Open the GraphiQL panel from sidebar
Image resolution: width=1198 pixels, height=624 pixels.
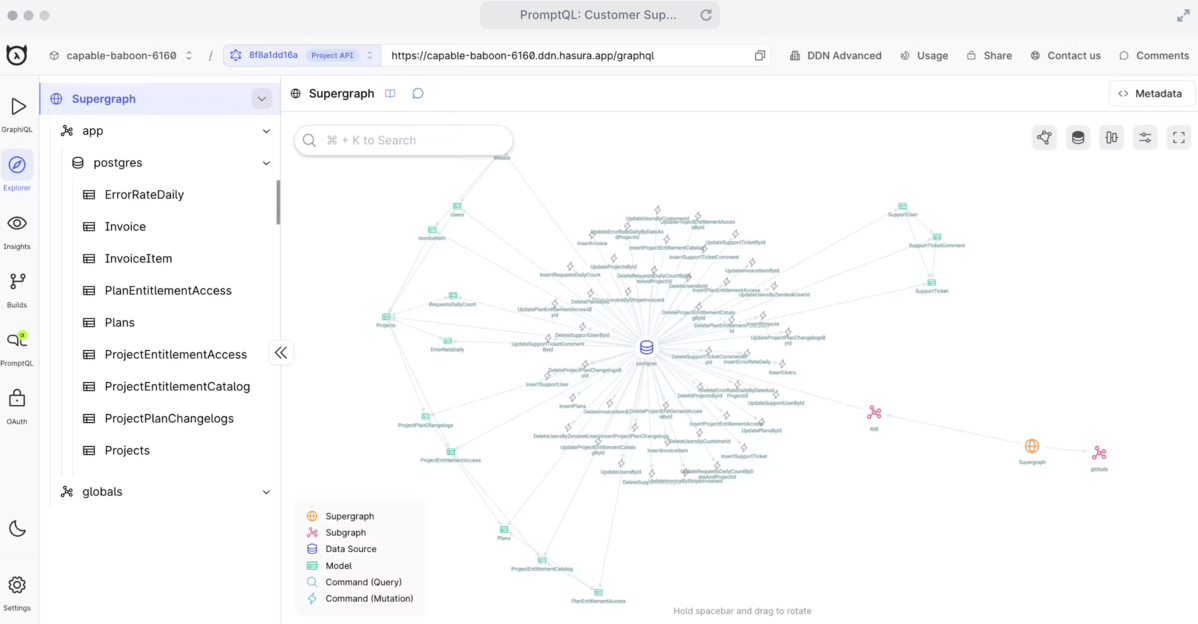tap(17, 113)
